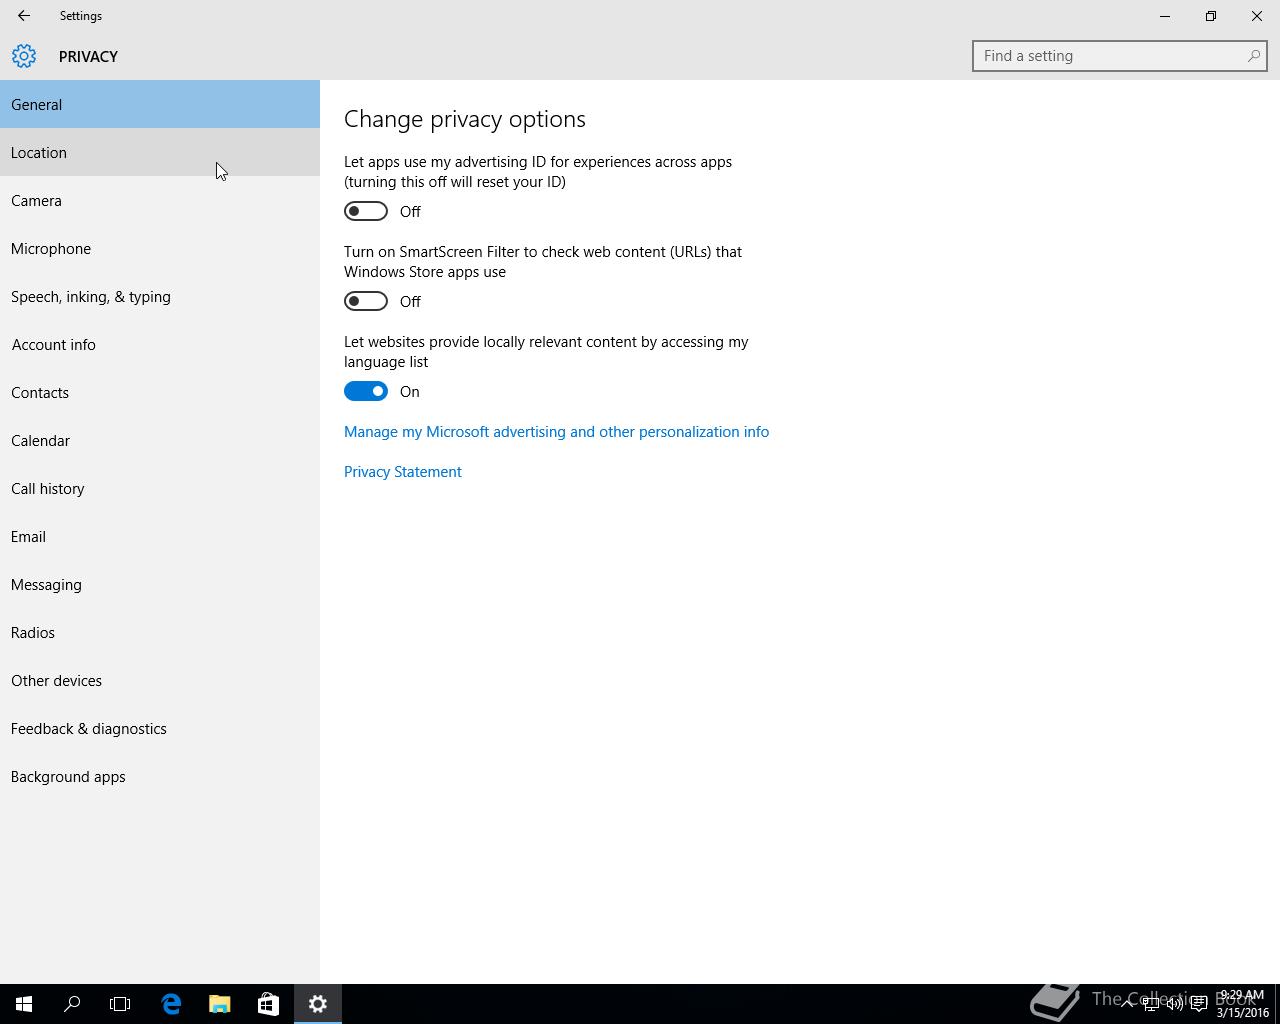The image size is (1280, 1024).
Task: Select the General category
Action: pyautogui.click(x=160, y=104)
